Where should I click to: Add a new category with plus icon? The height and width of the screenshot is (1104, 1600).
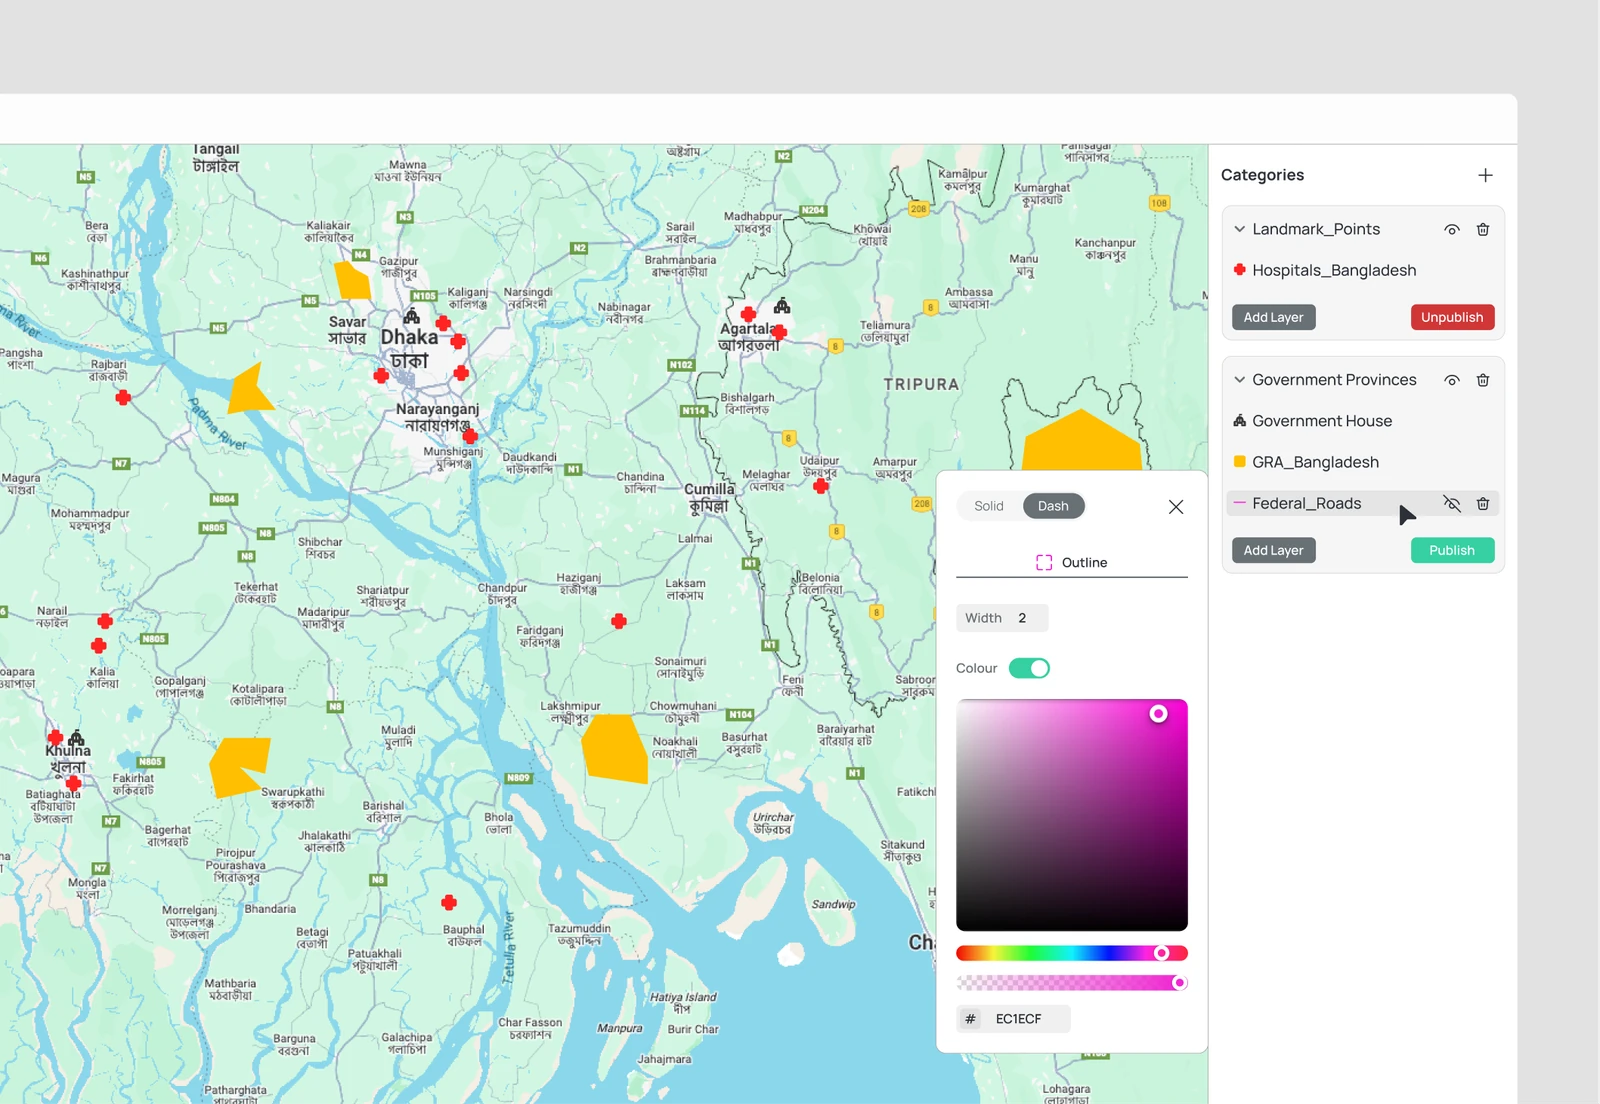point(1485,175)
